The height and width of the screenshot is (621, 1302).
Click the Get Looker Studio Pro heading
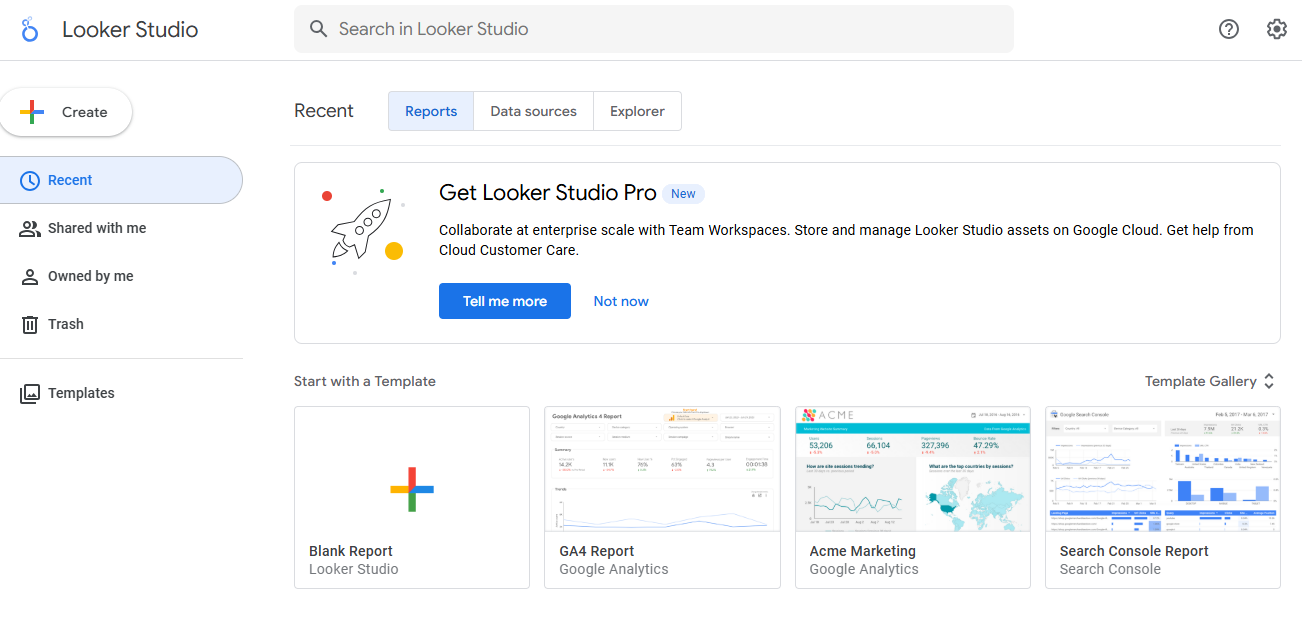pyautogui.click(x=548, y=193)
